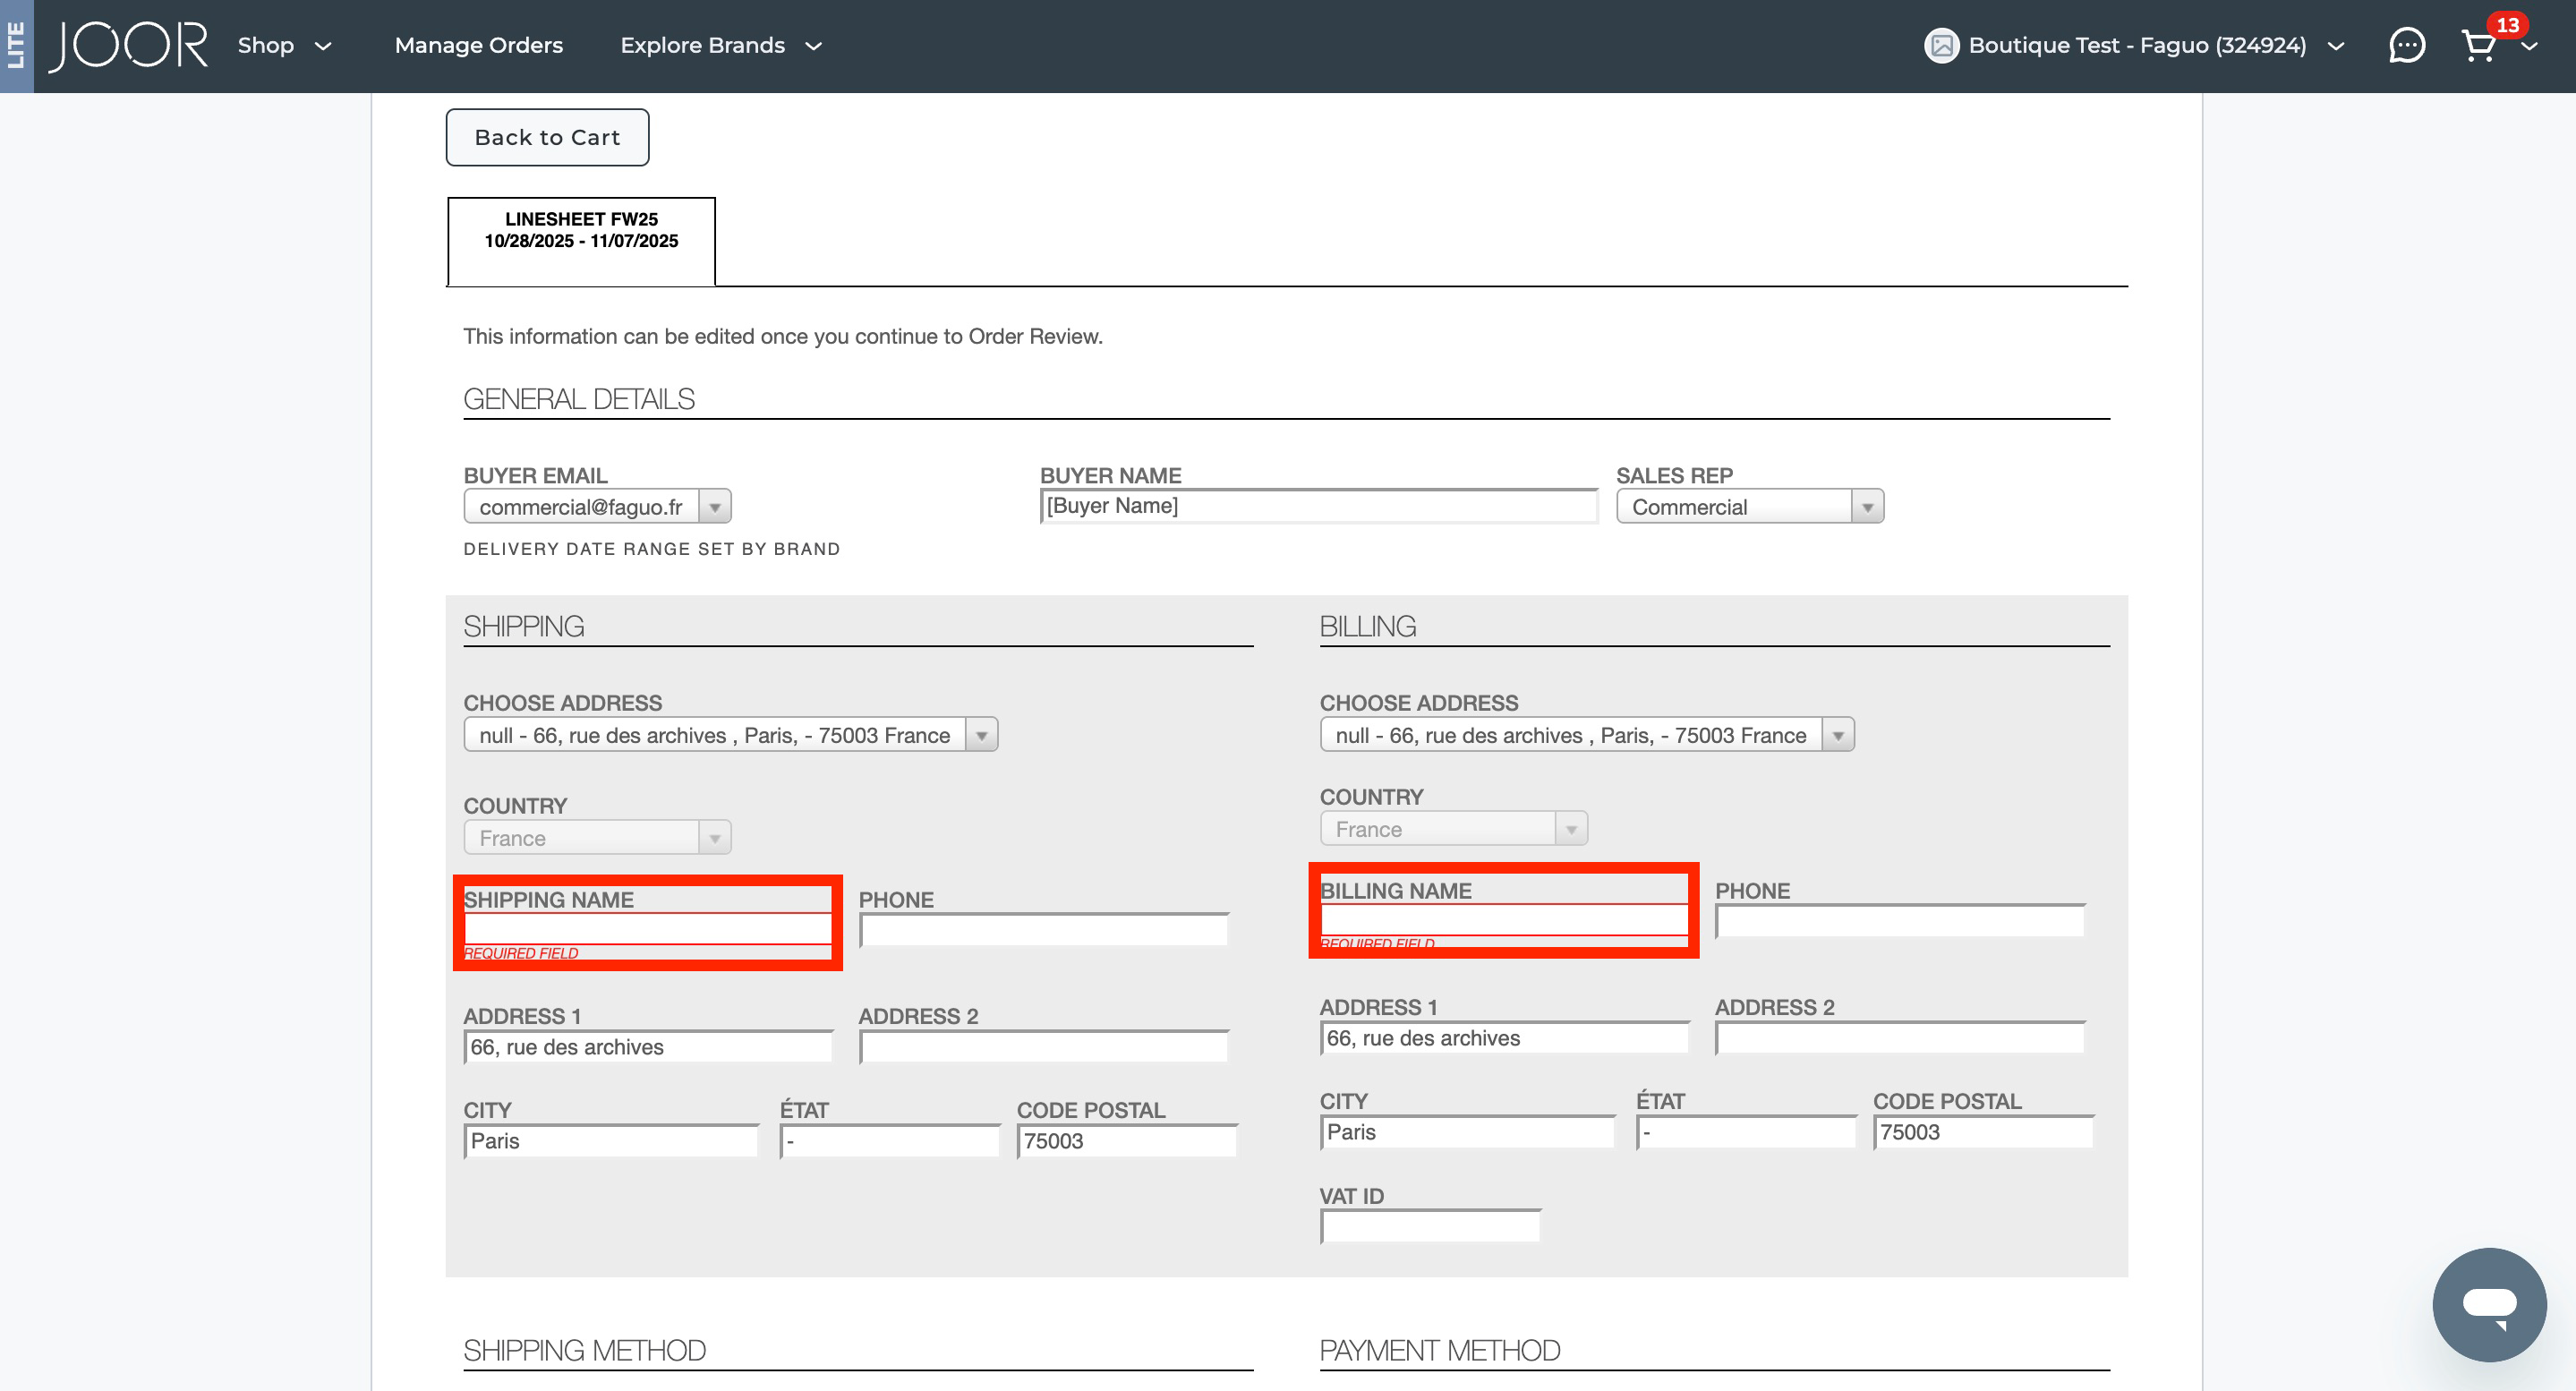Open the shopping cart icon with 13 items
This screenshot has height=1391, width=2576.
[2479, 46]
